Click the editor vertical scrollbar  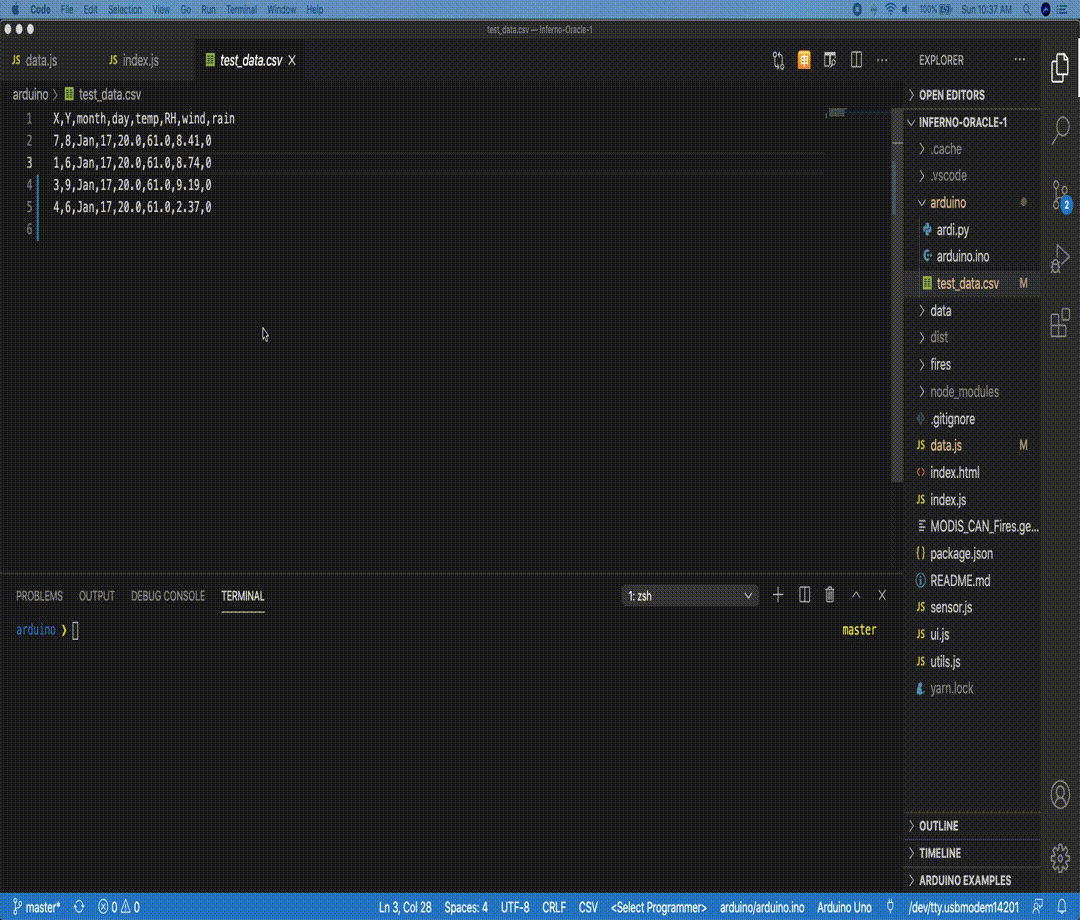tap(897, 296)
